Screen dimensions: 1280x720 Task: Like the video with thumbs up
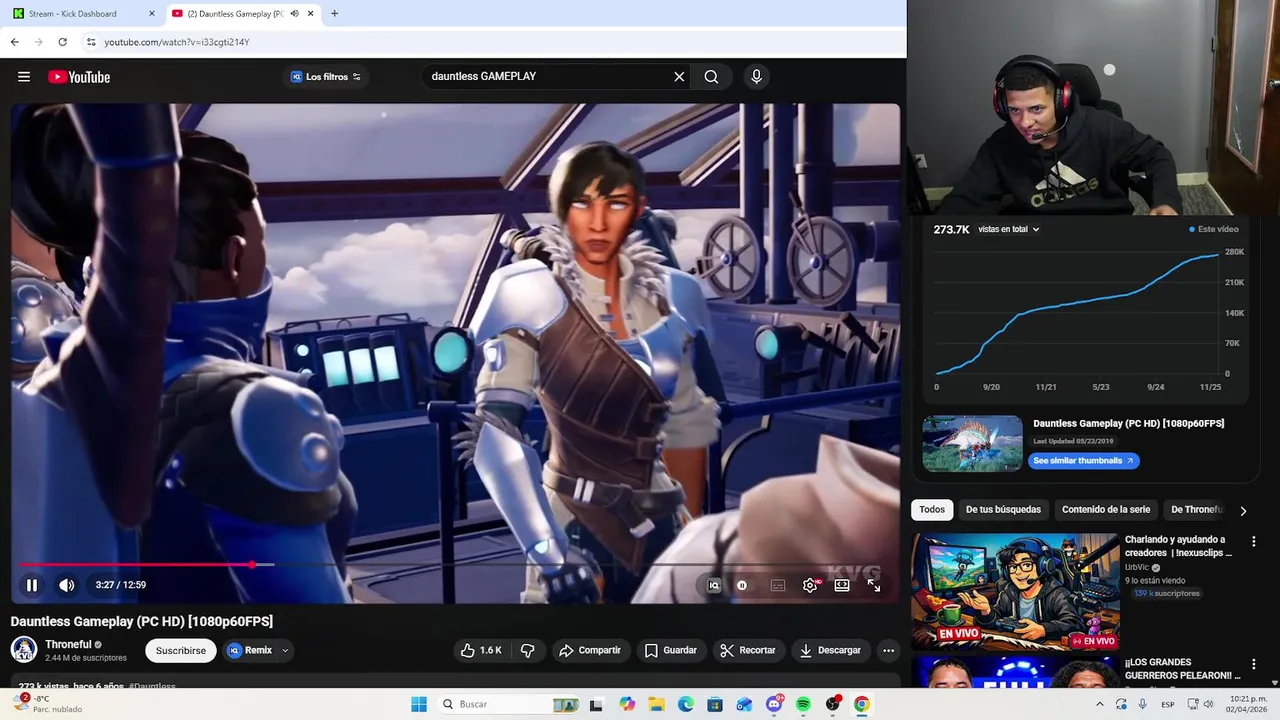(x=481, y=650)
